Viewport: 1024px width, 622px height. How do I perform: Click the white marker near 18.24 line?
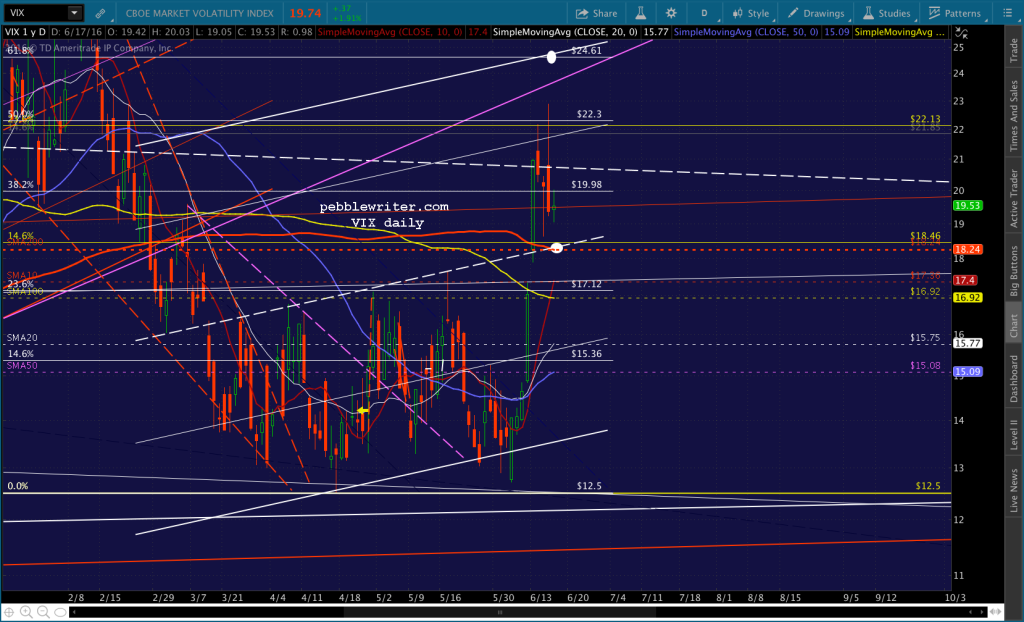tap(556, 248)
